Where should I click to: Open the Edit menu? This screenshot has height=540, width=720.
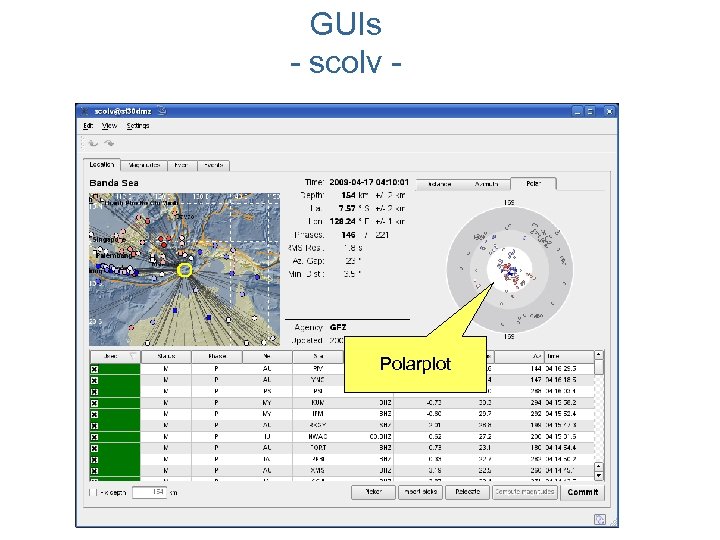pos(88,126)
